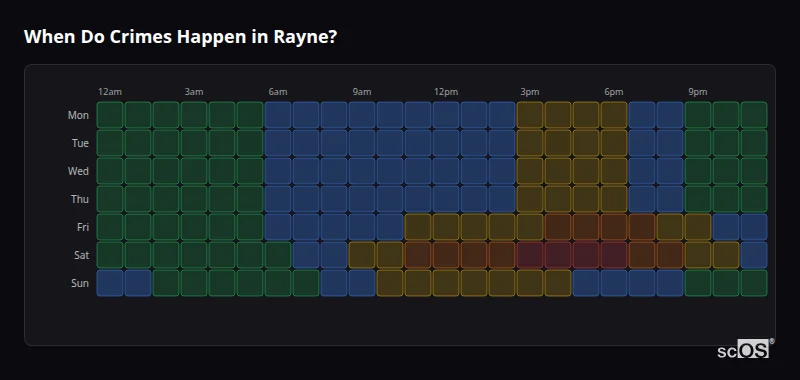Select the Monday 12am heatmap cell
The height and width of the screenshot is (380, 800).
pos(110,115)
